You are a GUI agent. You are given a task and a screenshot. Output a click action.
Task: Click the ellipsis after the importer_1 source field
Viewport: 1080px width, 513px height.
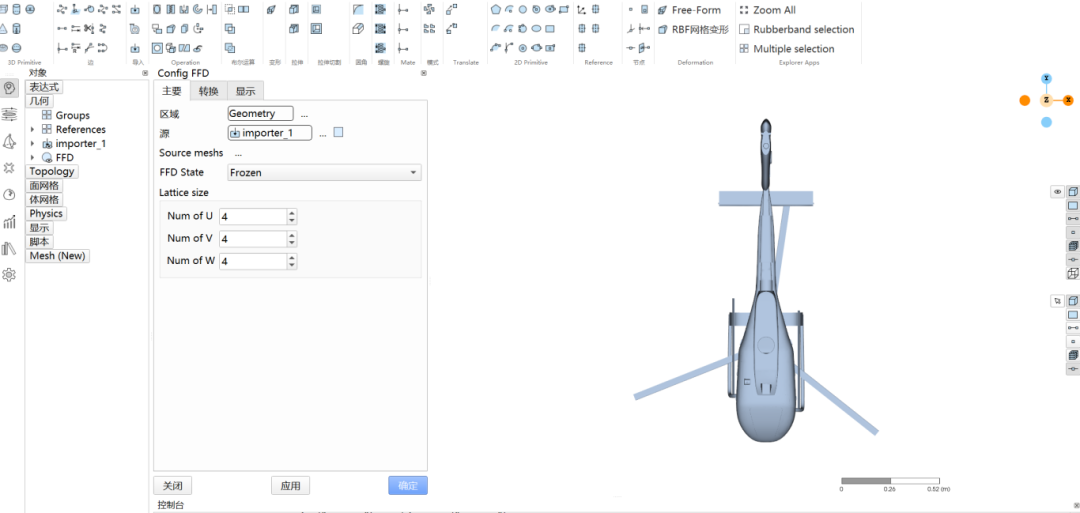coord(322,134)
